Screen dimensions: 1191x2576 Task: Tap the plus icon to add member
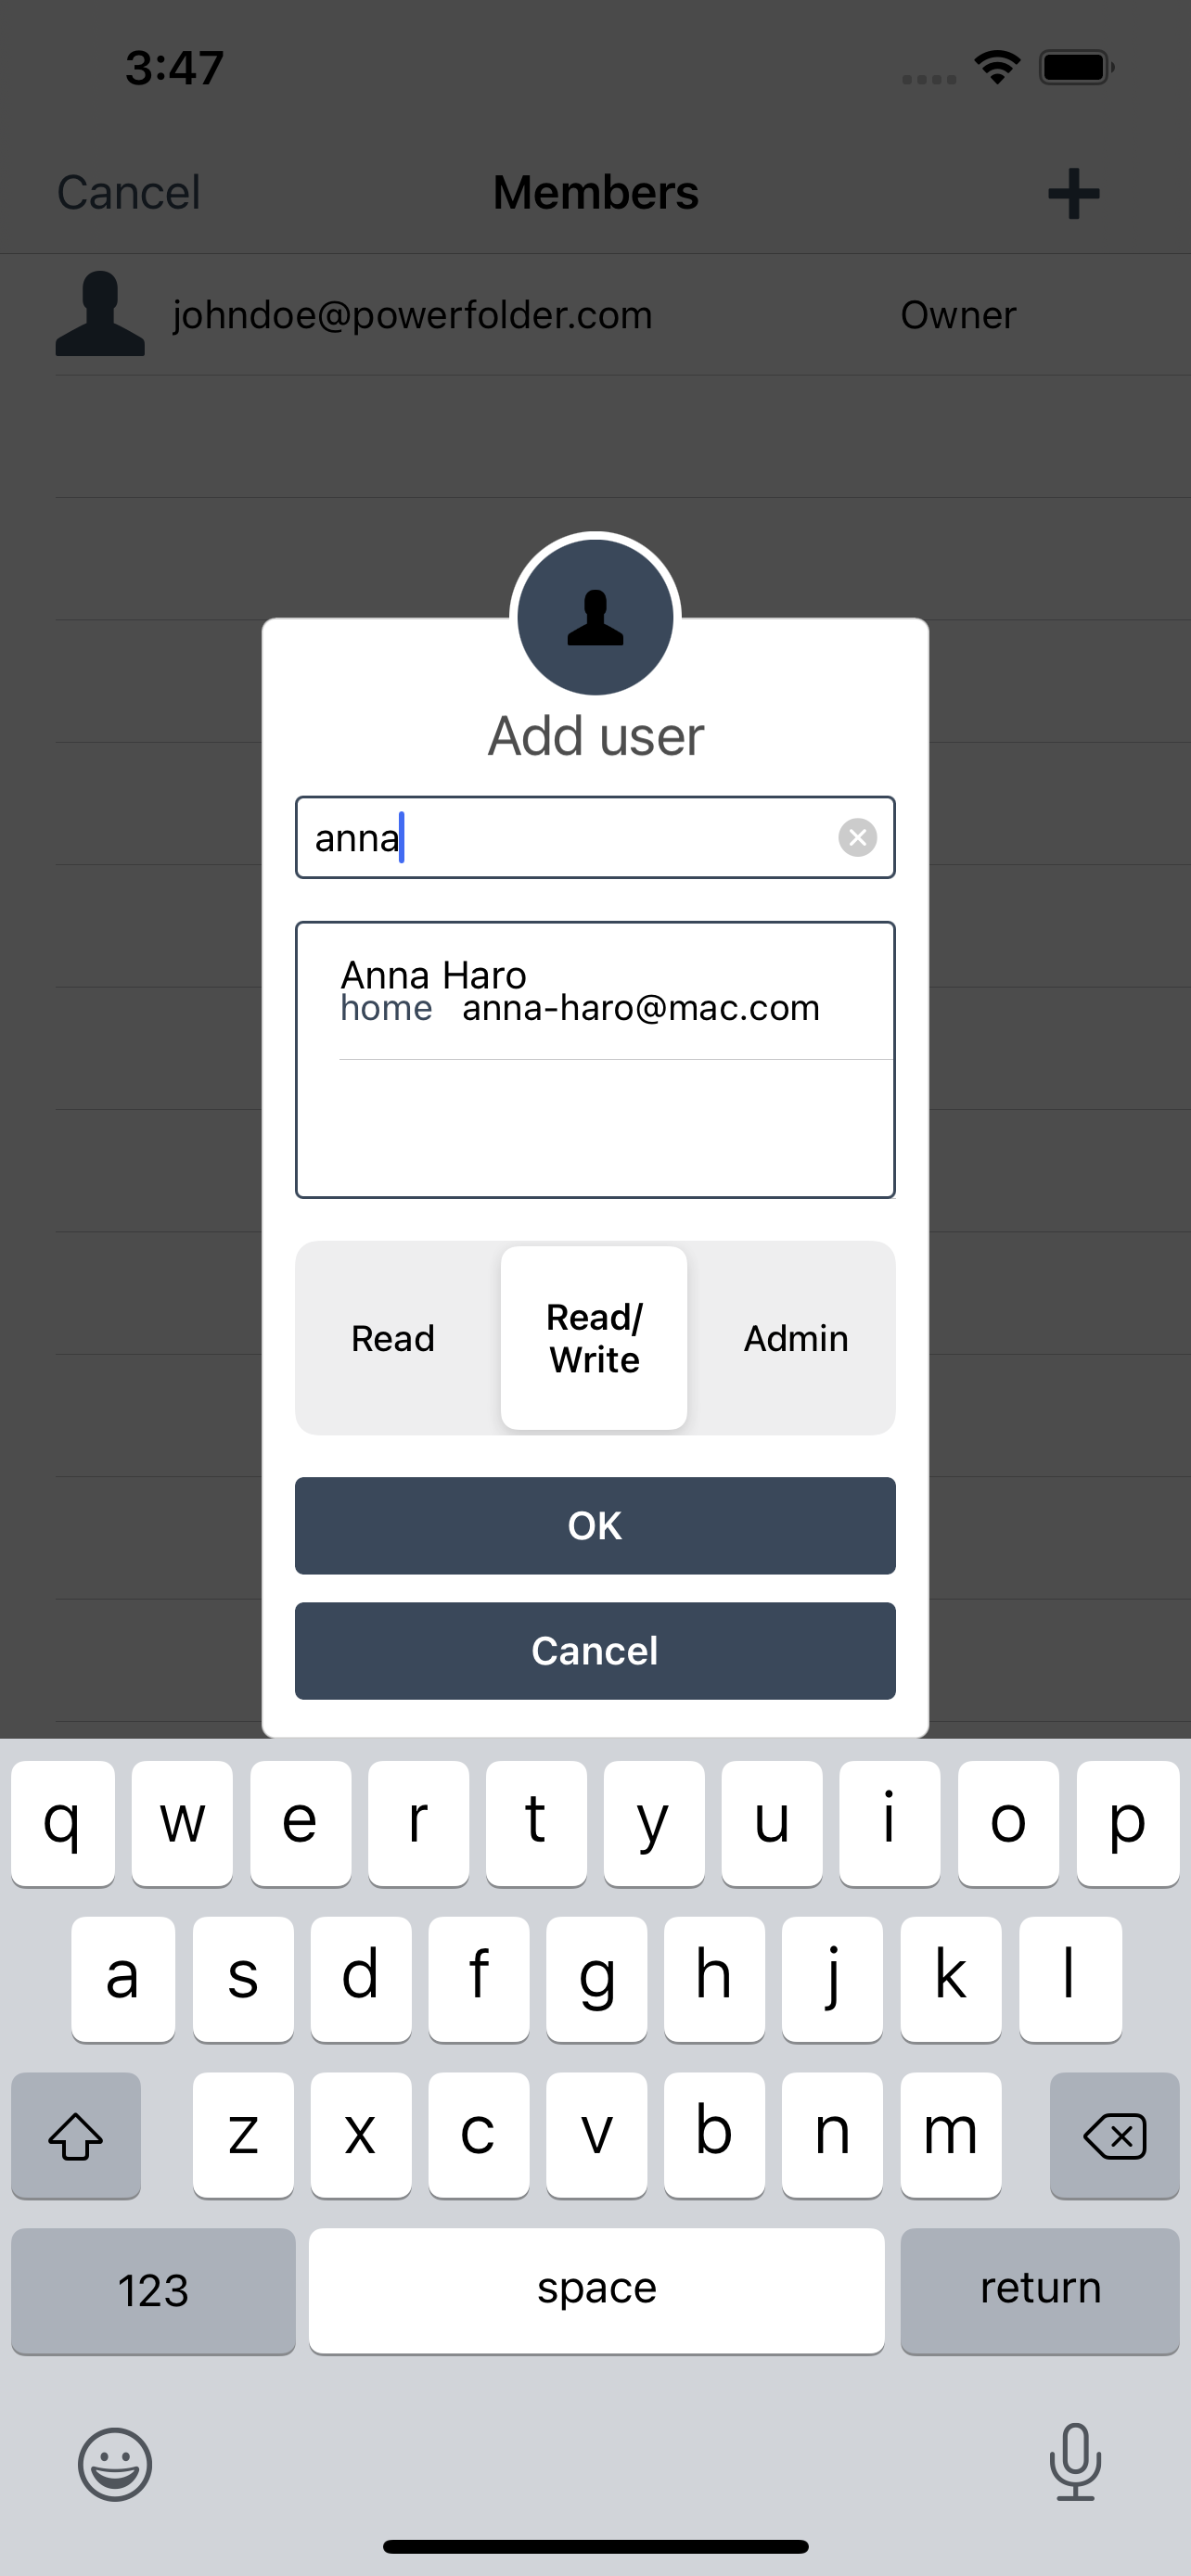(x=1073, y=193)
